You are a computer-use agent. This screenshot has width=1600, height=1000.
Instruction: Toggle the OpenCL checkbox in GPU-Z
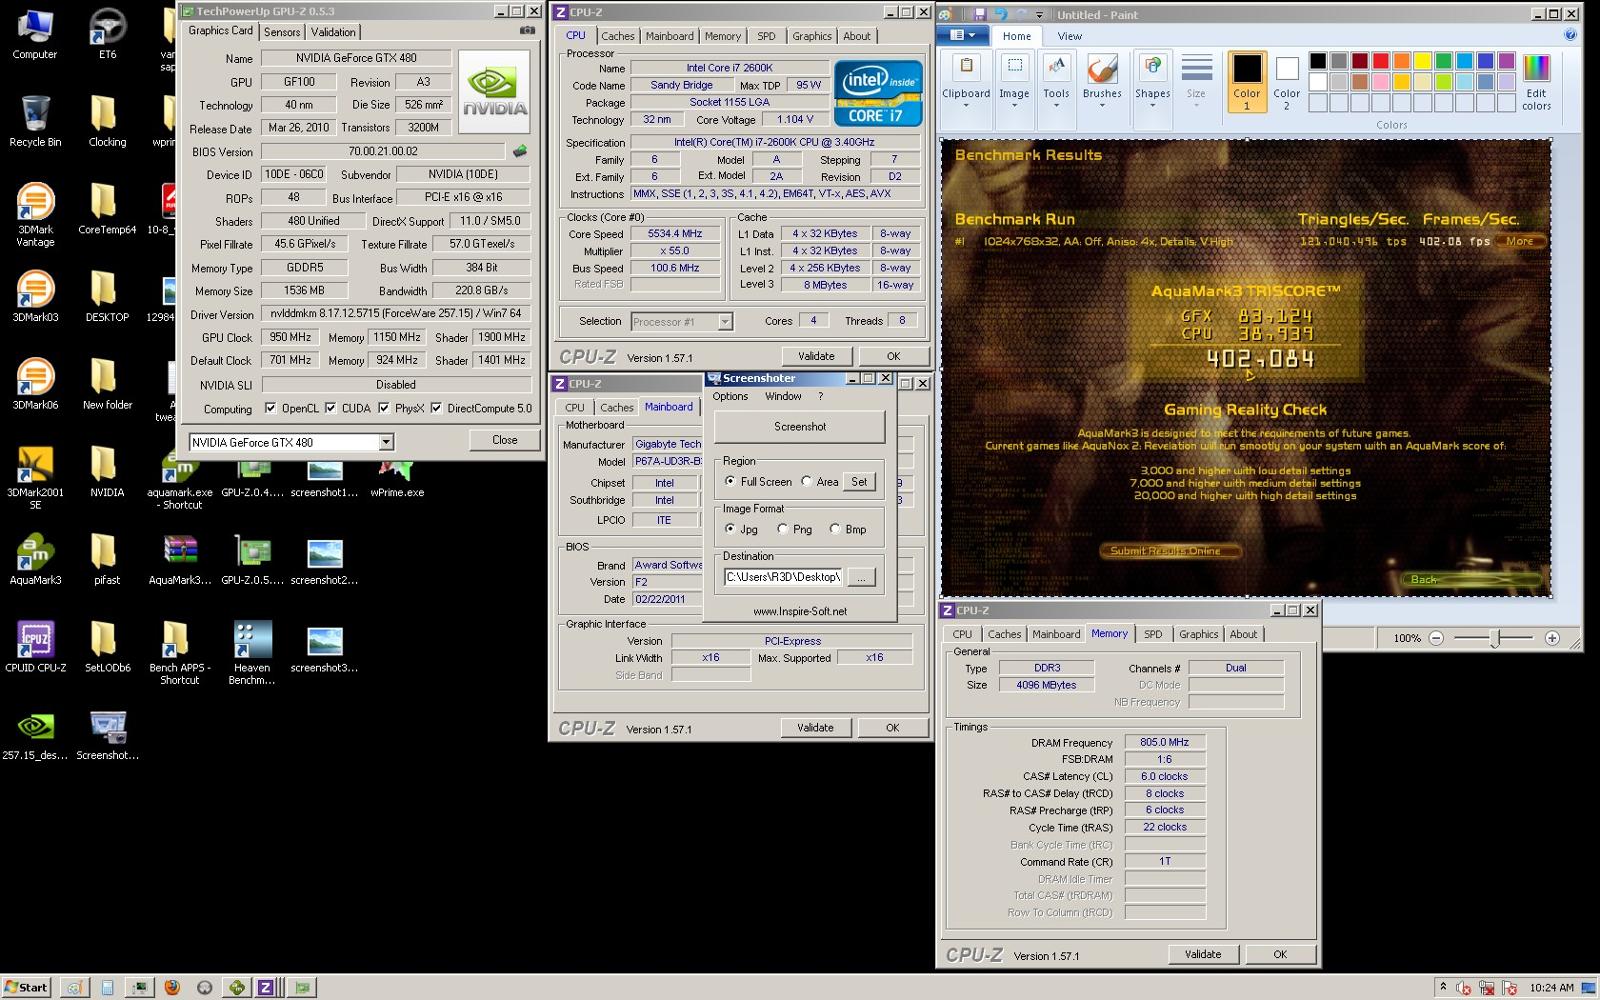point(270,408)
